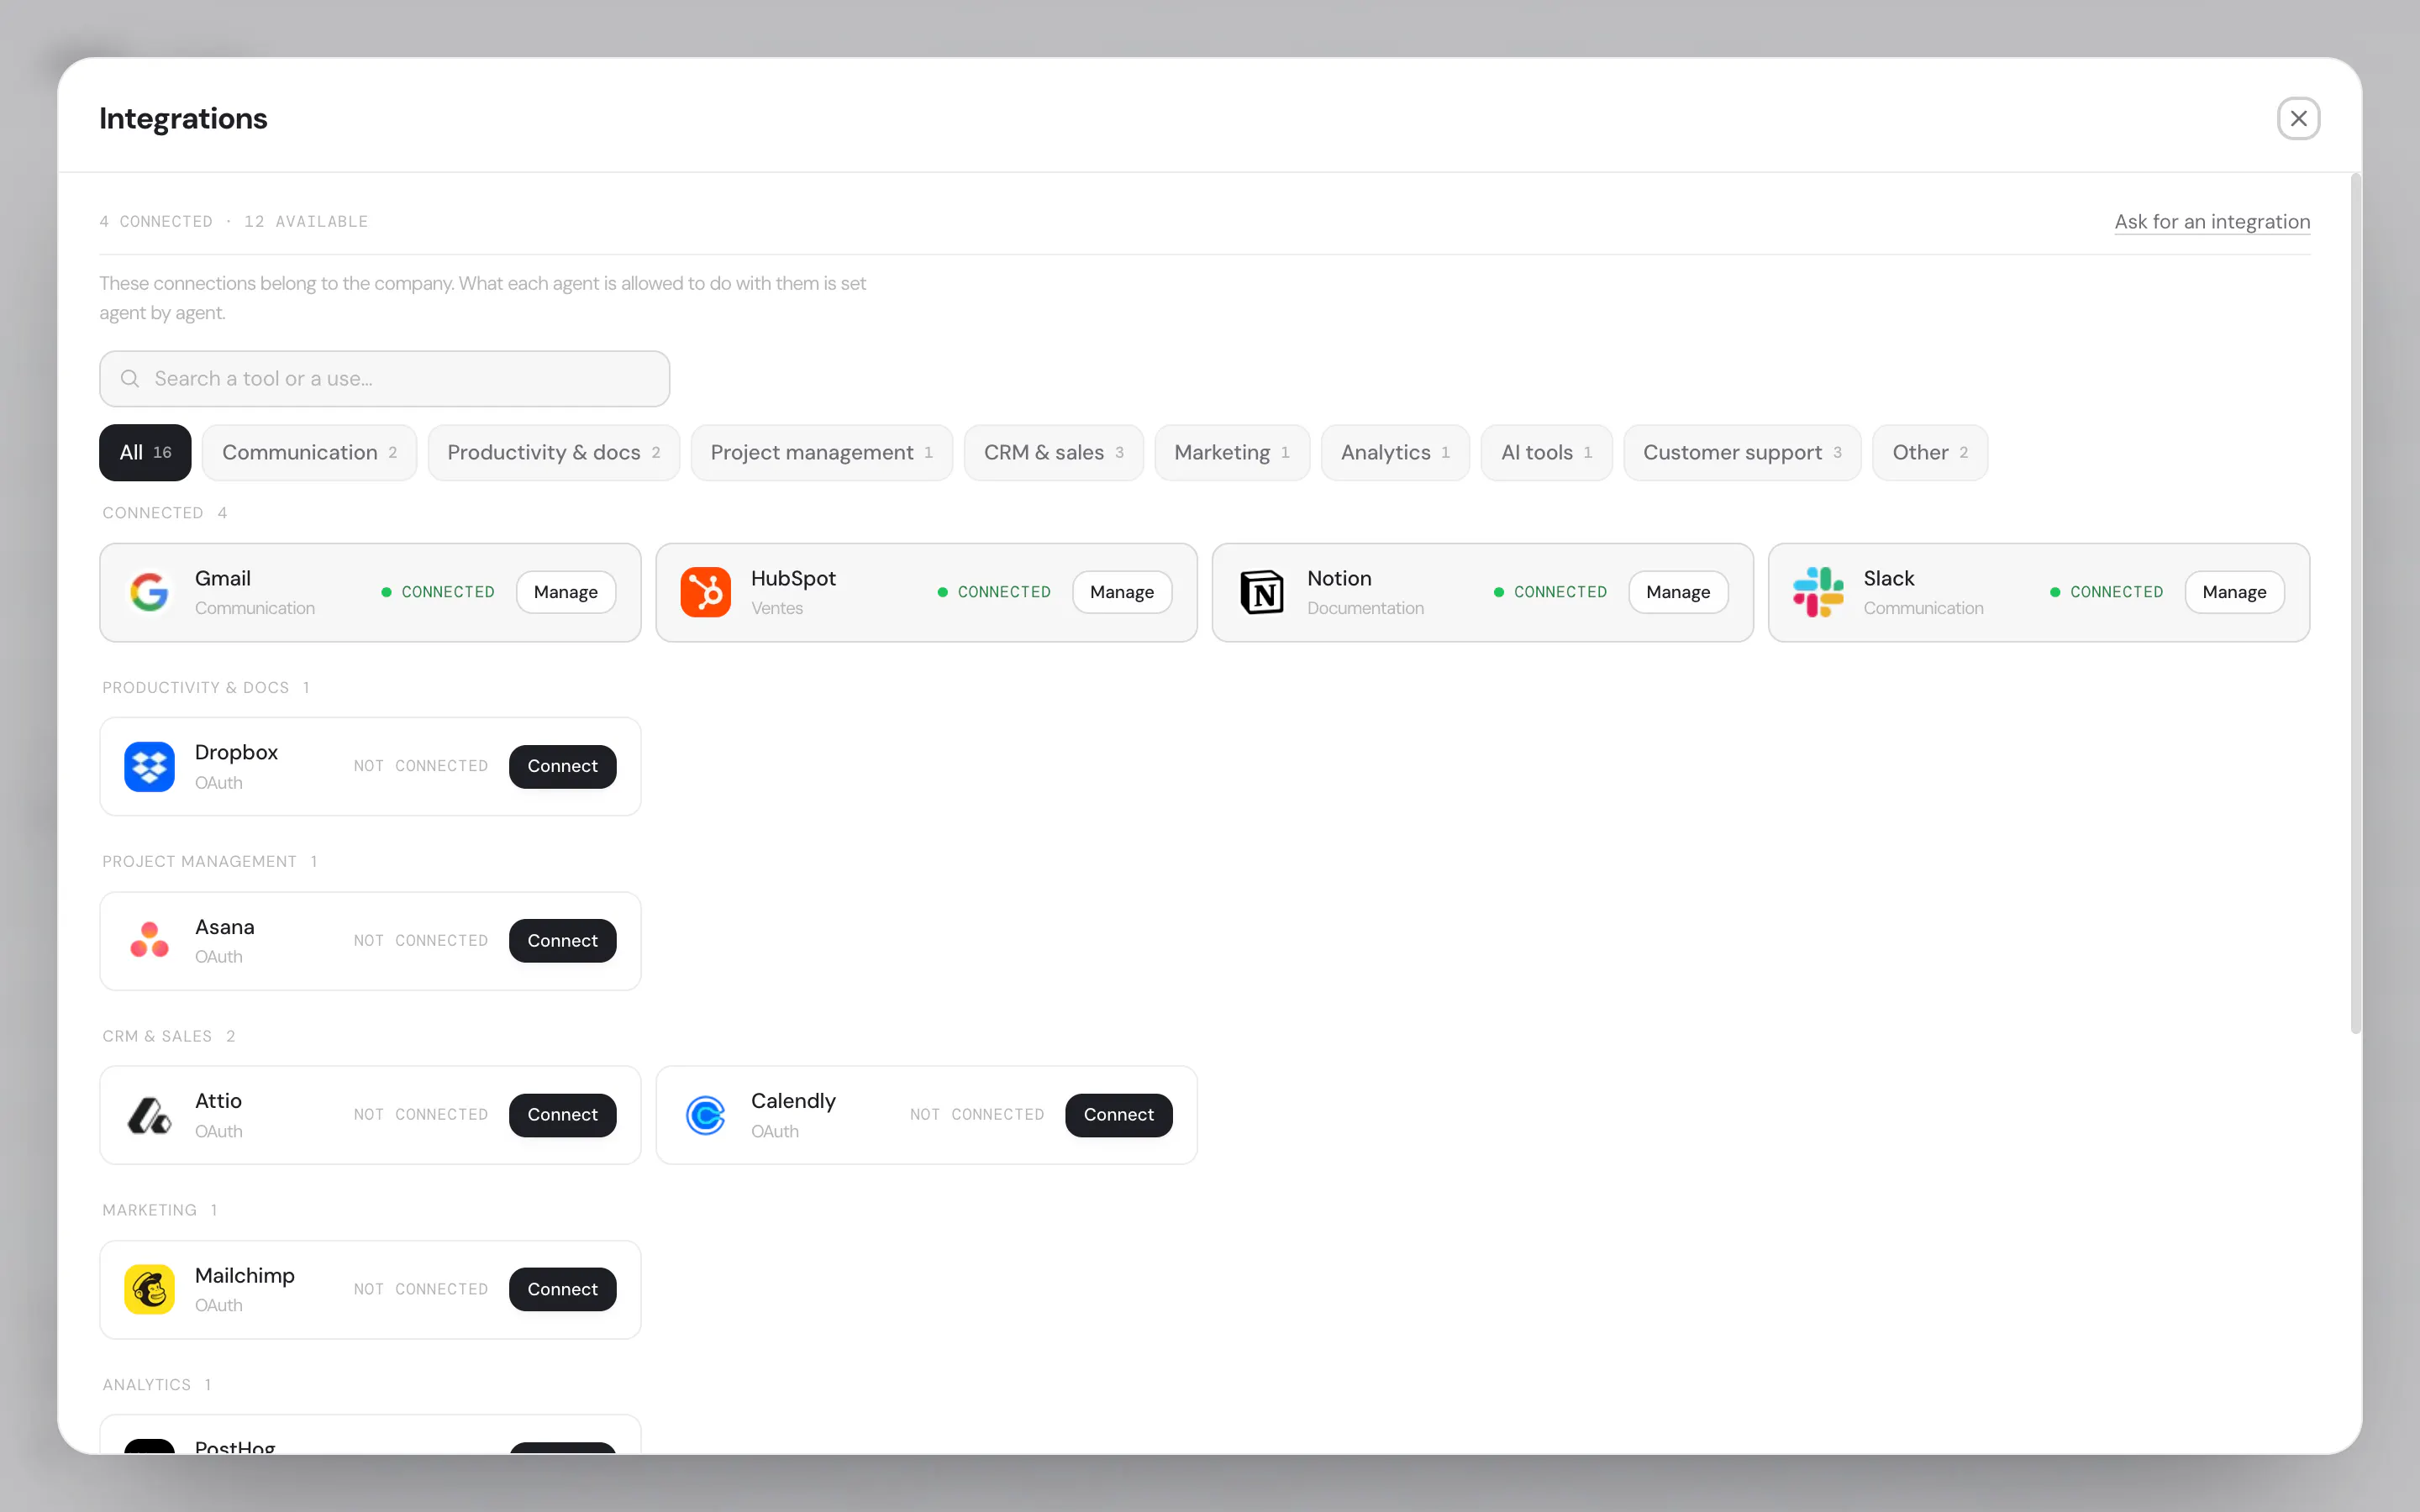Screen dimensions: 2420x1512
Task: Click Gmail's CONNECTED status label
Action: pos(448,592)
